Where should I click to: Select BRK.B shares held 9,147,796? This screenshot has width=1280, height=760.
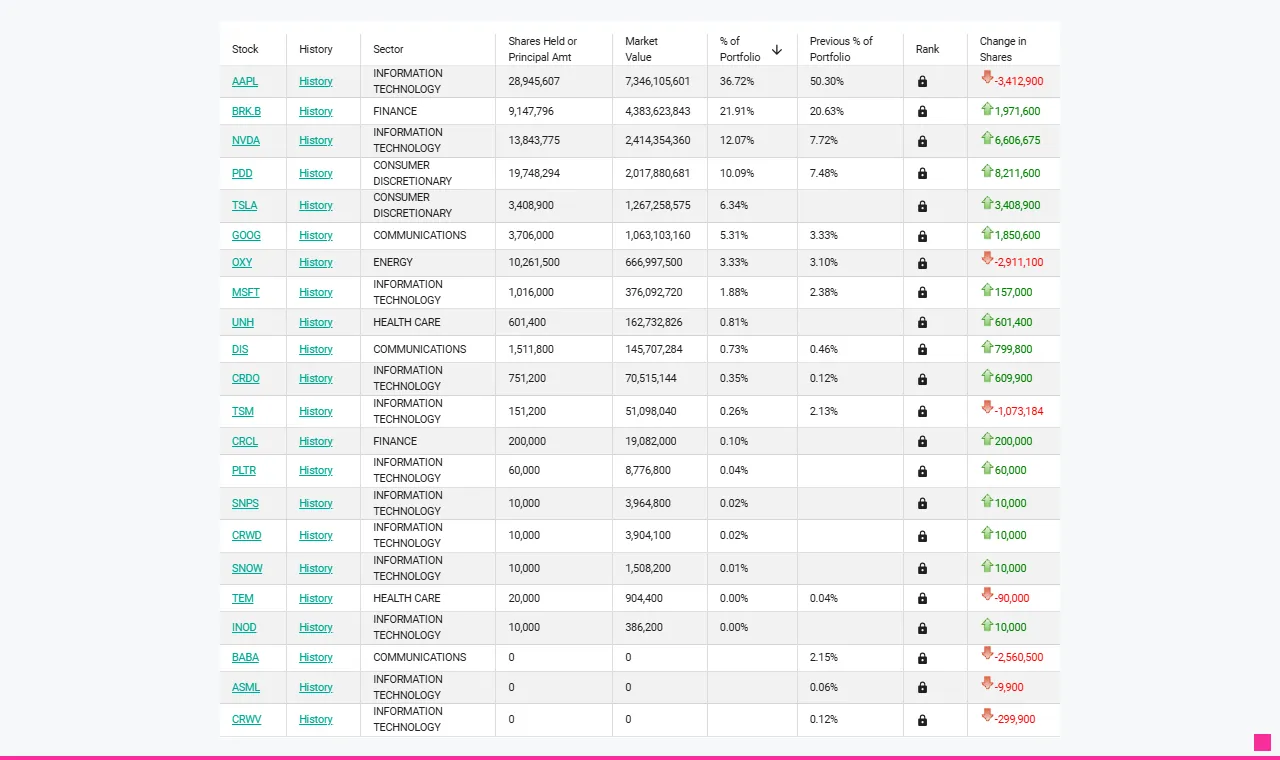pyautogui.click(x=531, y=112)
